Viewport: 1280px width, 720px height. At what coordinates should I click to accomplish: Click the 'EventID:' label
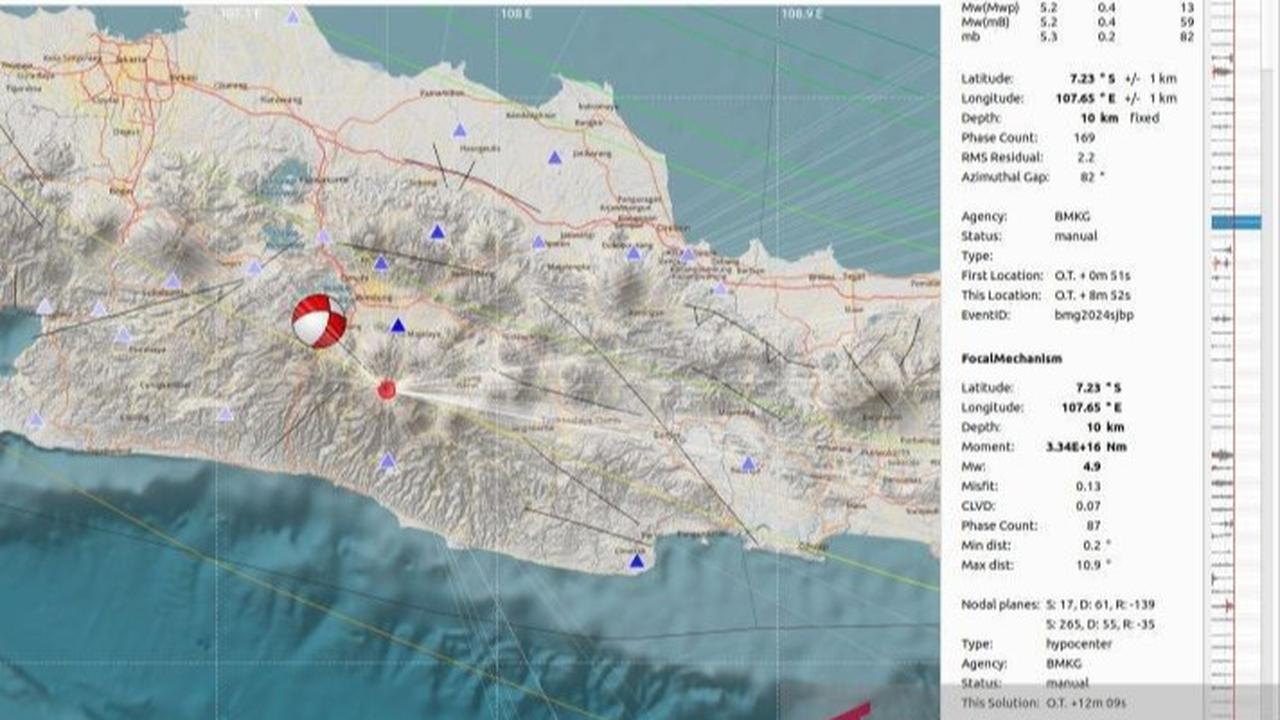pos(985,315)
